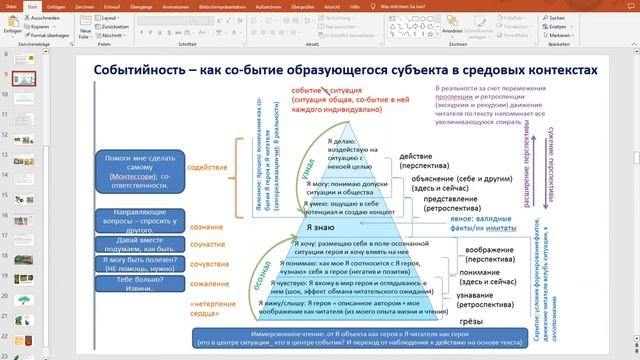Image resolution: width=640 pixels, height=360 pixels.
Task: Click Suchen to find text
Action: pos(554,18)
